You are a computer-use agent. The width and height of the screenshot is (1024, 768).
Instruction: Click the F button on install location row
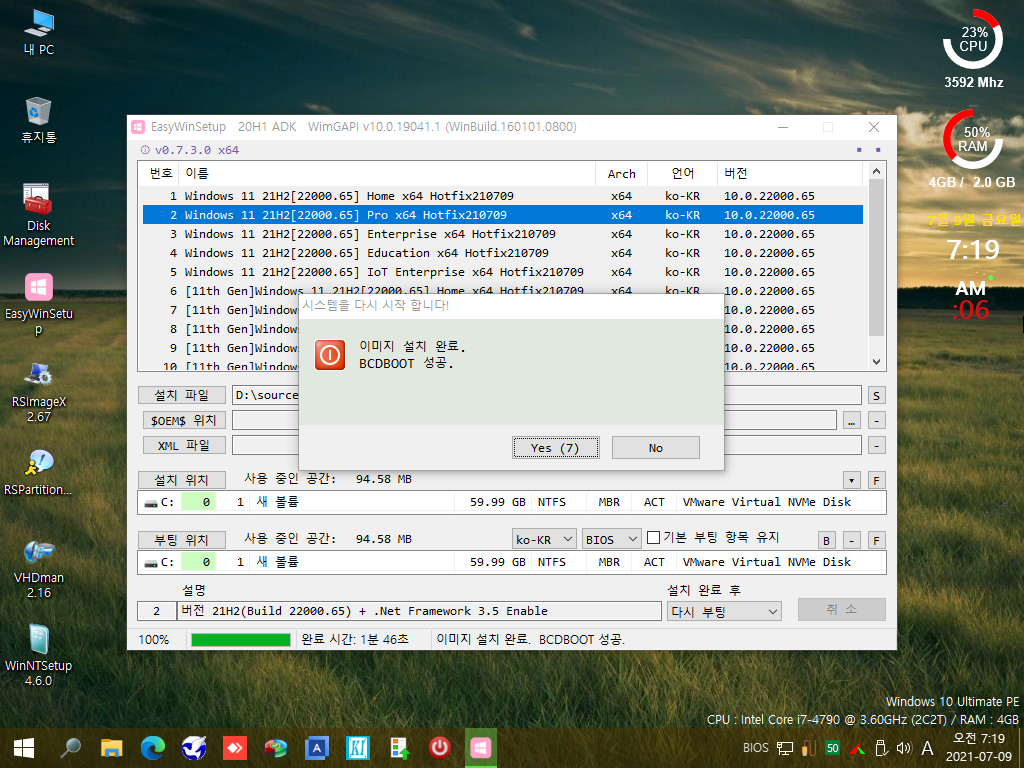[876, 481]
